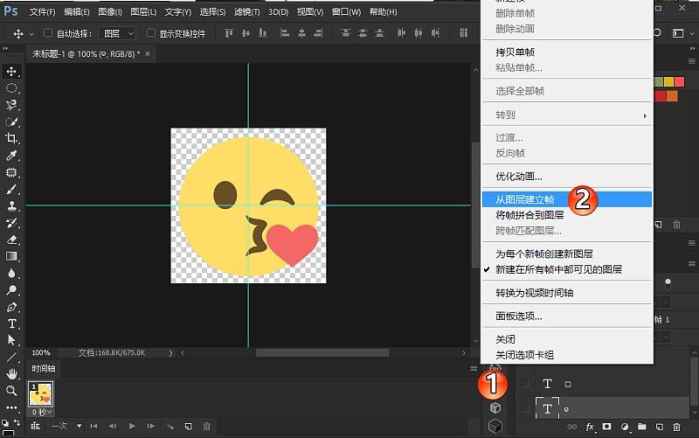
Task: Play the frame animation
Action: [x=132, y=426]
